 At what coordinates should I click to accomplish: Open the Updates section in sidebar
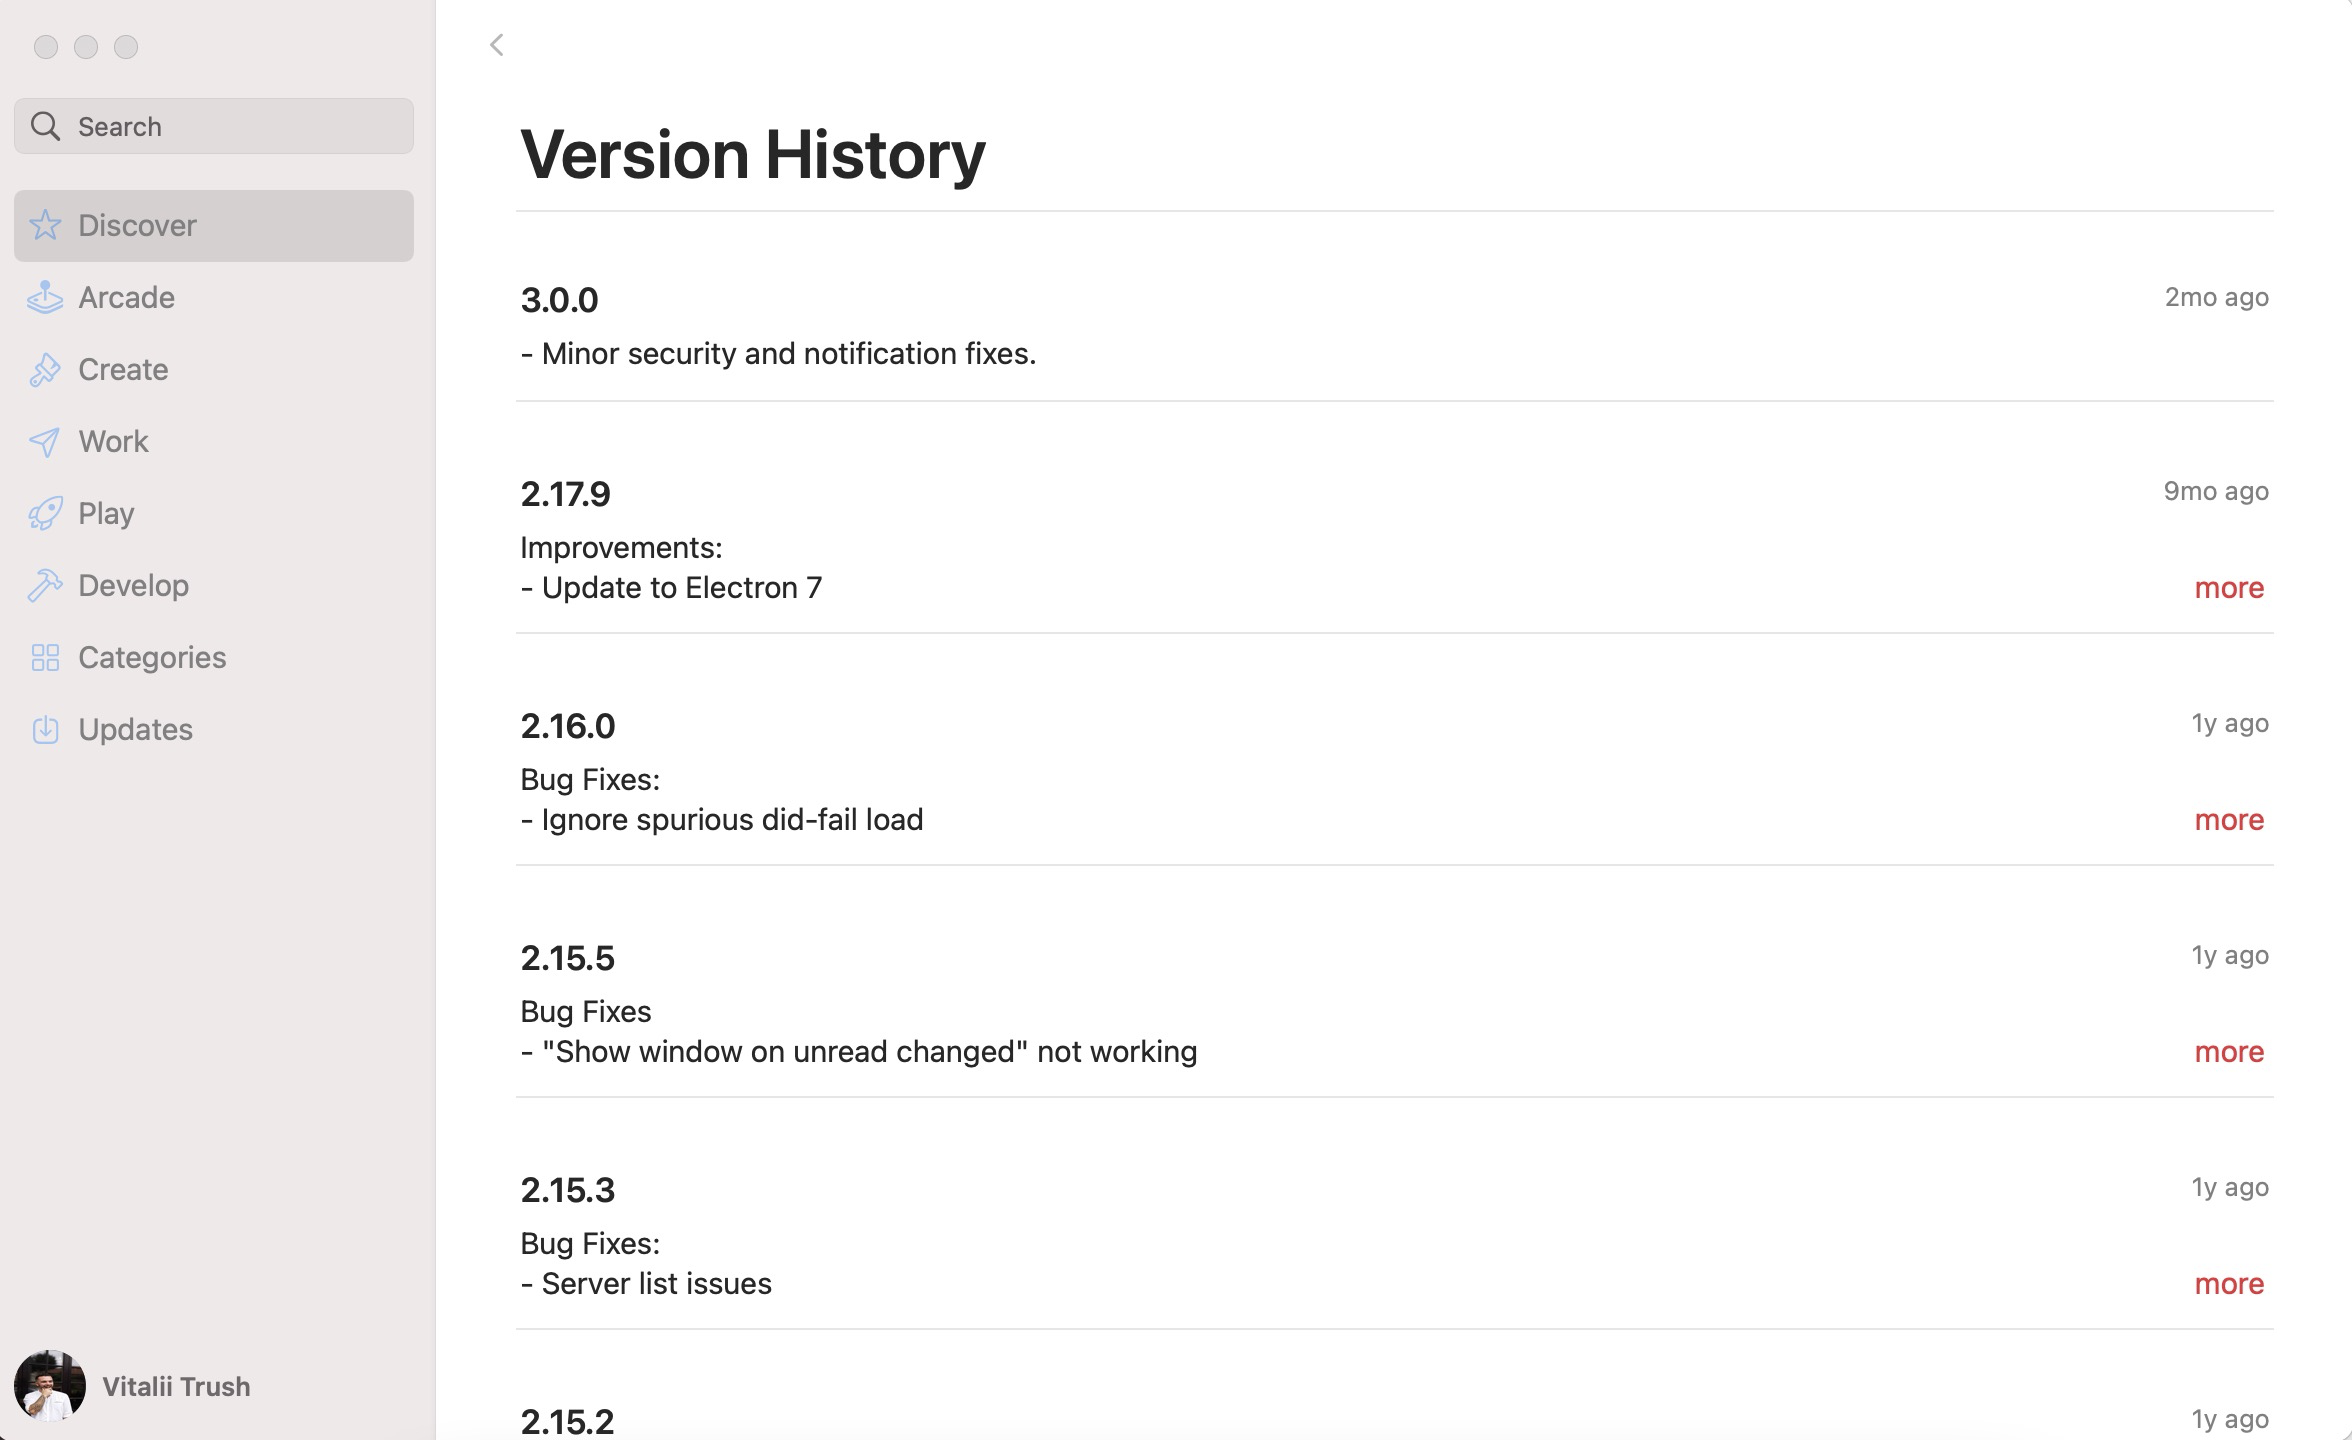[x=135, y=729]
